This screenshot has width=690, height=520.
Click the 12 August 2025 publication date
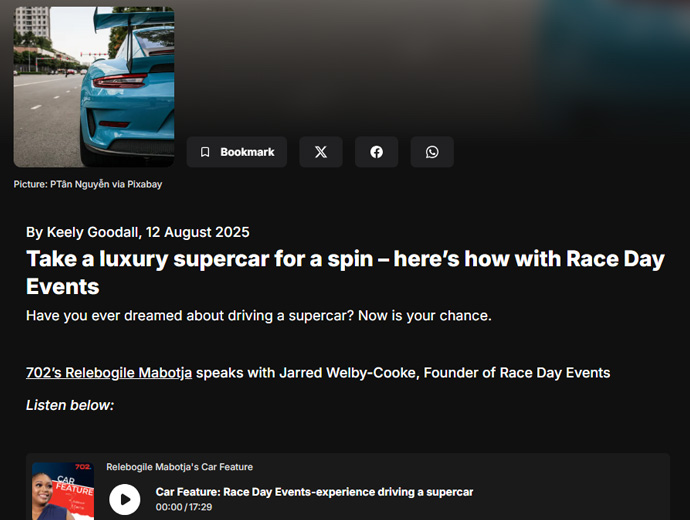[x=198, y=232]
